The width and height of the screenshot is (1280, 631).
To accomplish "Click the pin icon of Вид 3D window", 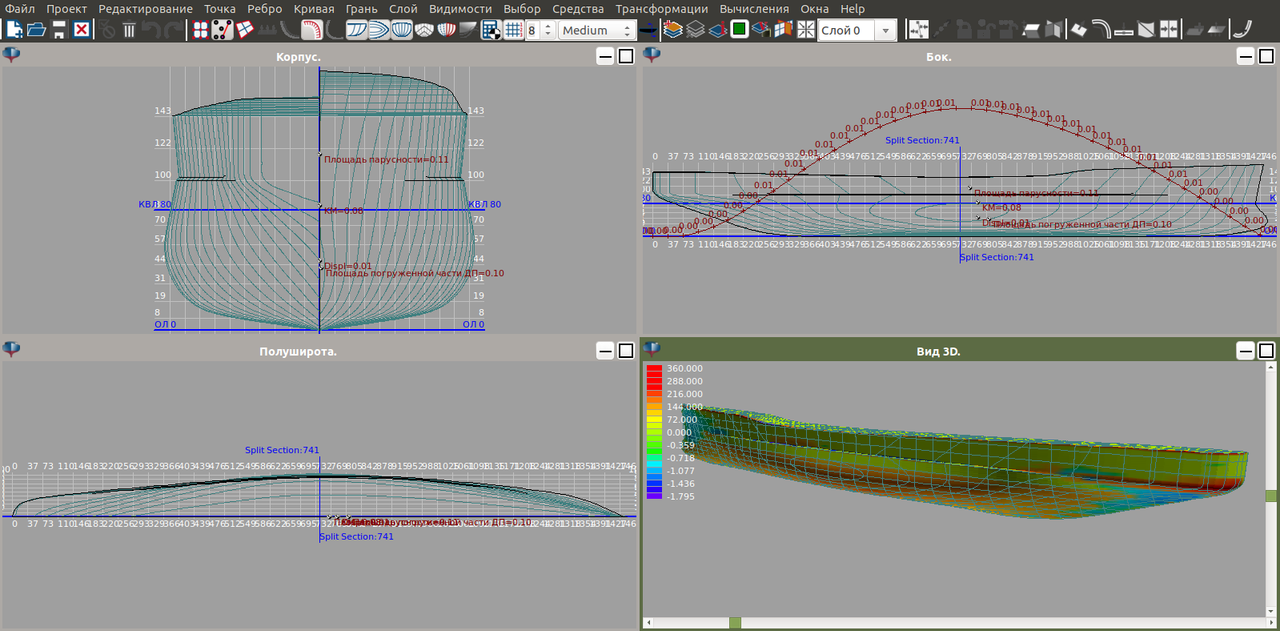I will point(652,349).
